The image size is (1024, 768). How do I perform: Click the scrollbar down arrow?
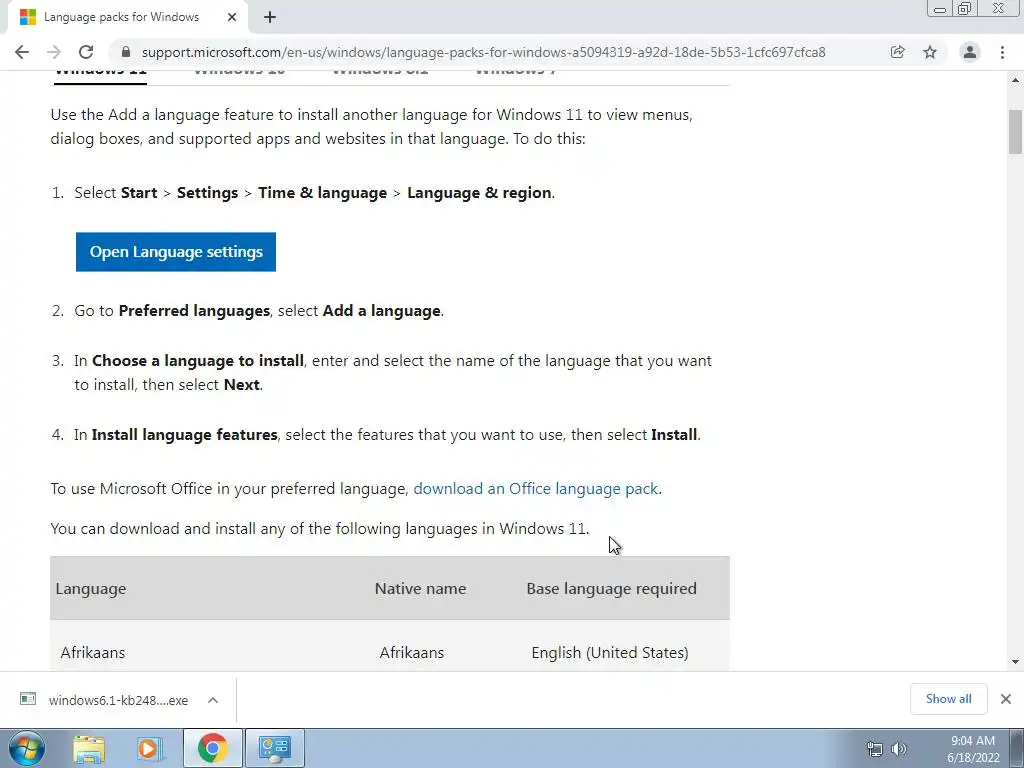1015,662
